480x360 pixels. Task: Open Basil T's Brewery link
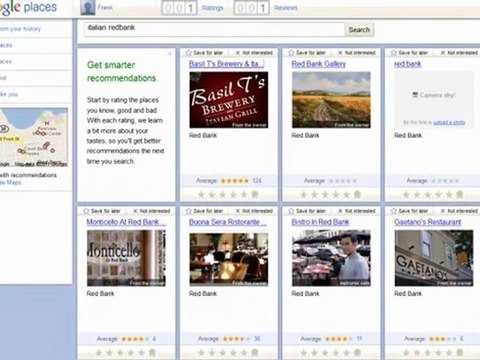click(x=226, y=64)
